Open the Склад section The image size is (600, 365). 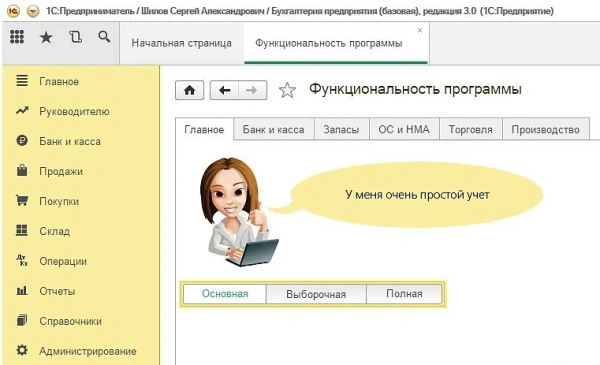click(x=81, y=231)
